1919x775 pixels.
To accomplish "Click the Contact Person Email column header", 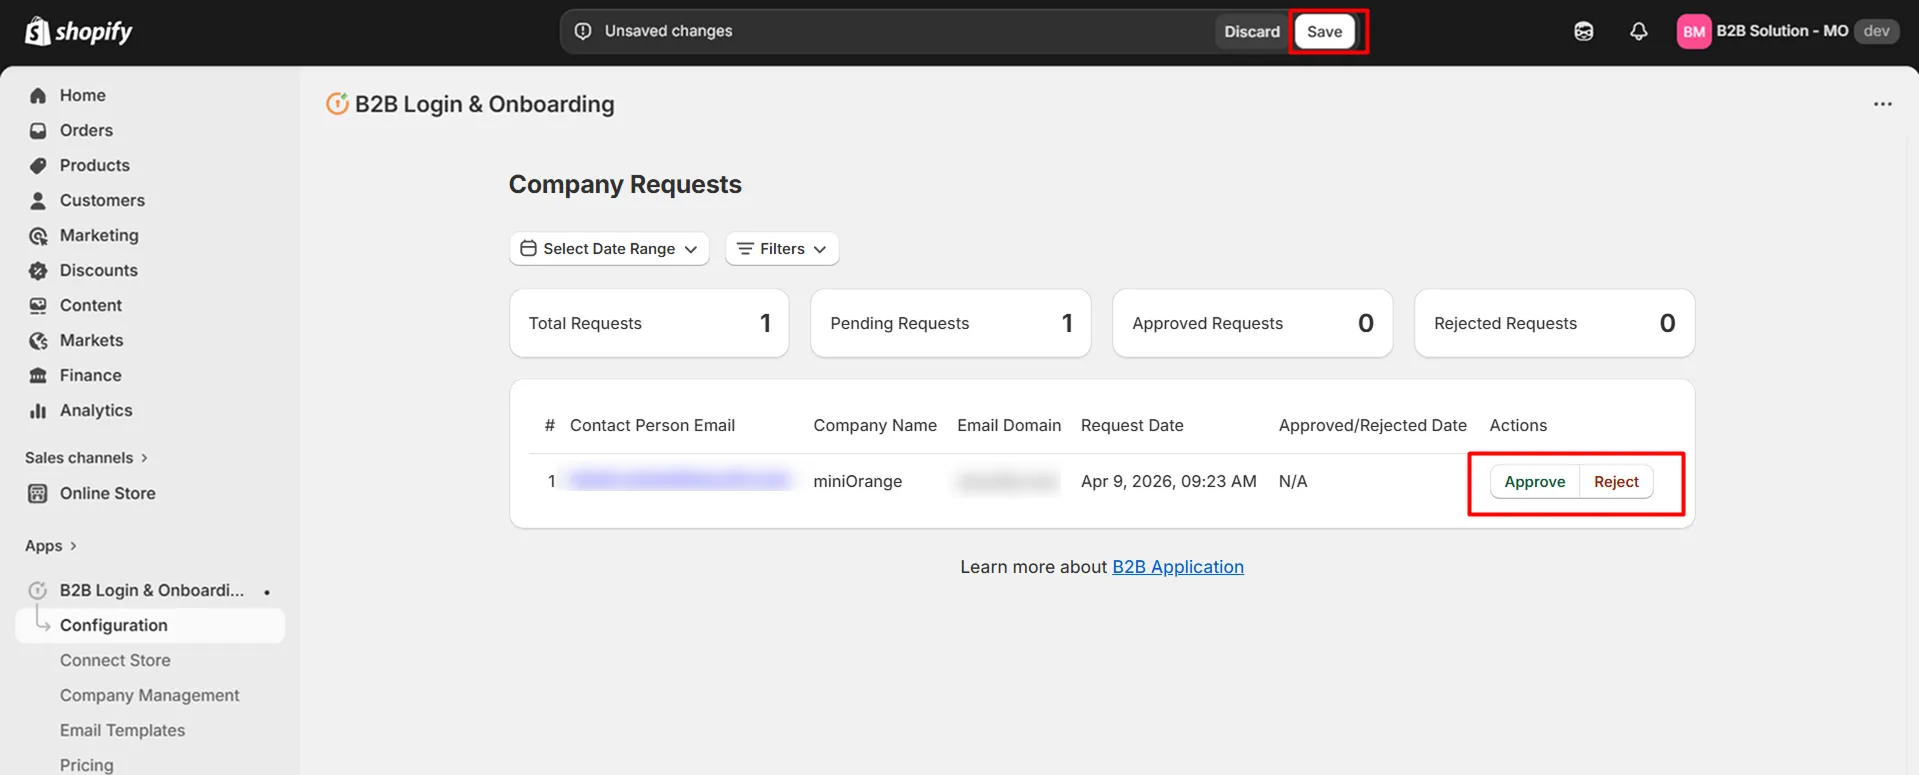I will coord(652,425).
